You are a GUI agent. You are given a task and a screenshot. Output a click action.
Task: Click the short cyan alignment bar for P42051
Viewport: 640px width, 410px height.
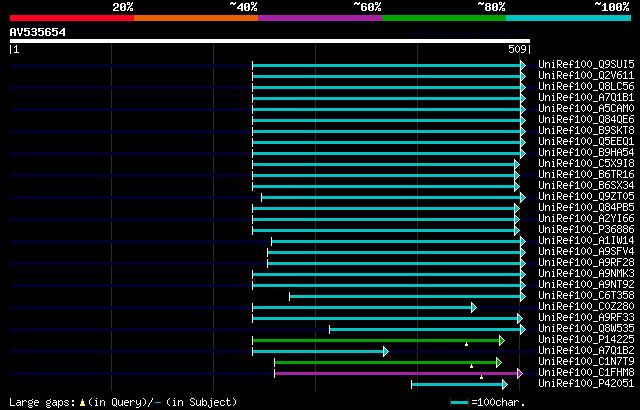(x=457, y=384)
